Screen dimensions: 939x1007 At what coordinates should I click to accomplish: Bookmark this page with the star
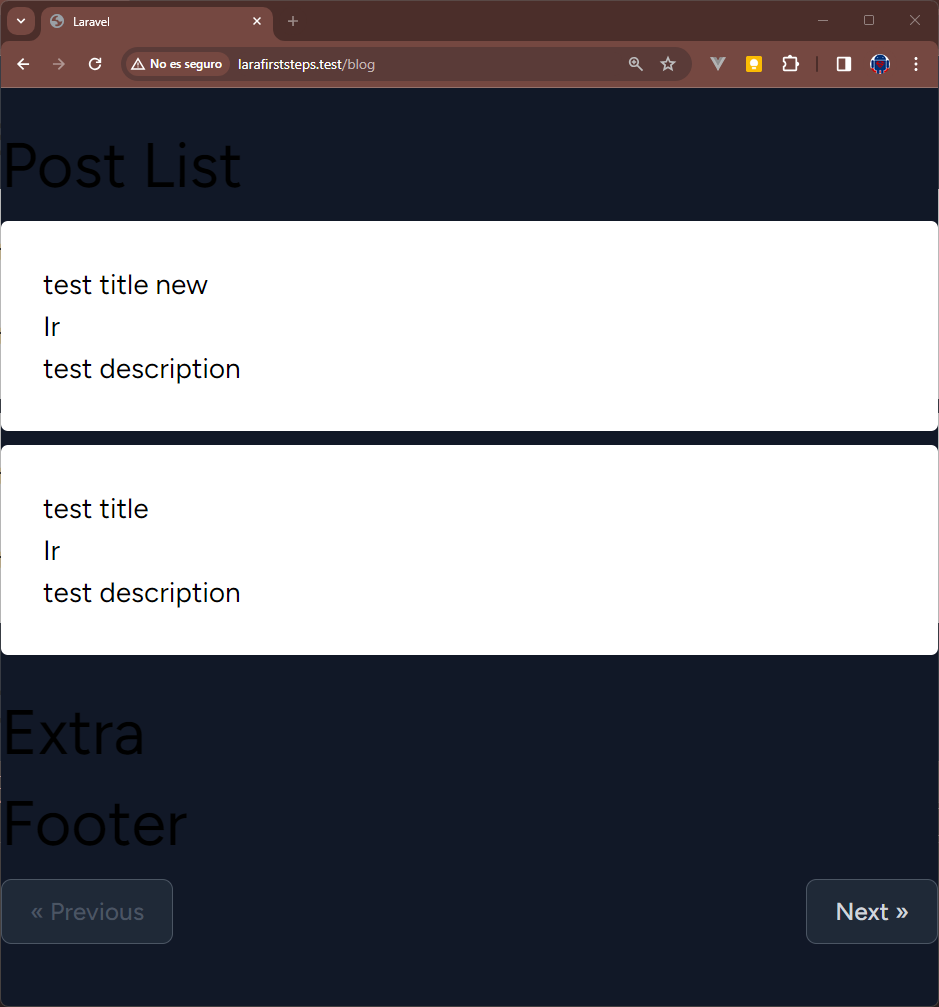tap(668, 63)
